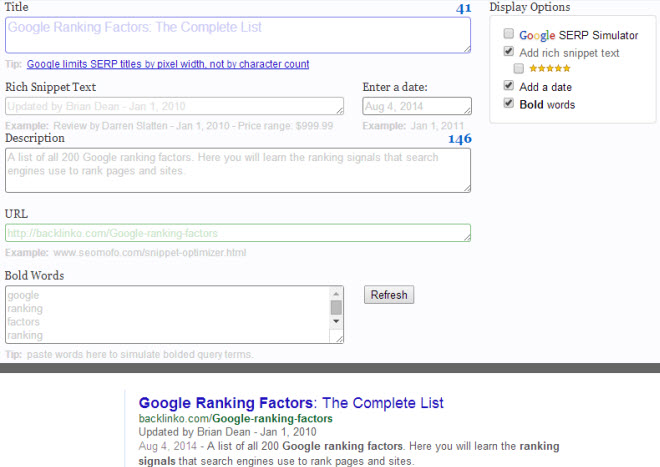Click the Enter a date field
Viewport: 660px width, 467px height.
[417, 106]
